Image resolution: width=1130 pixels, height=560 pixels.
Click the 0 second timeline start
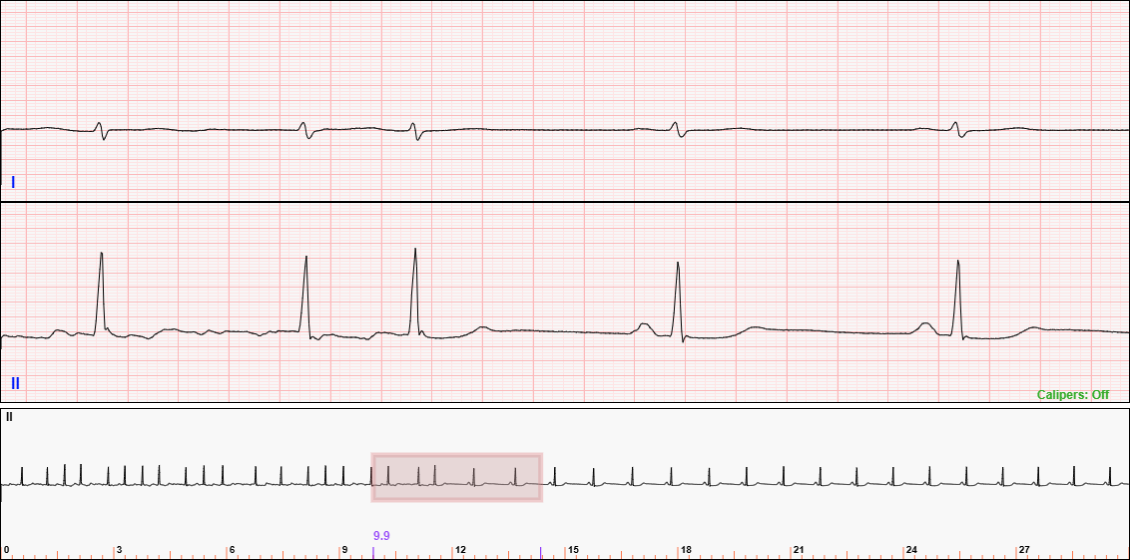pos(6,550)
